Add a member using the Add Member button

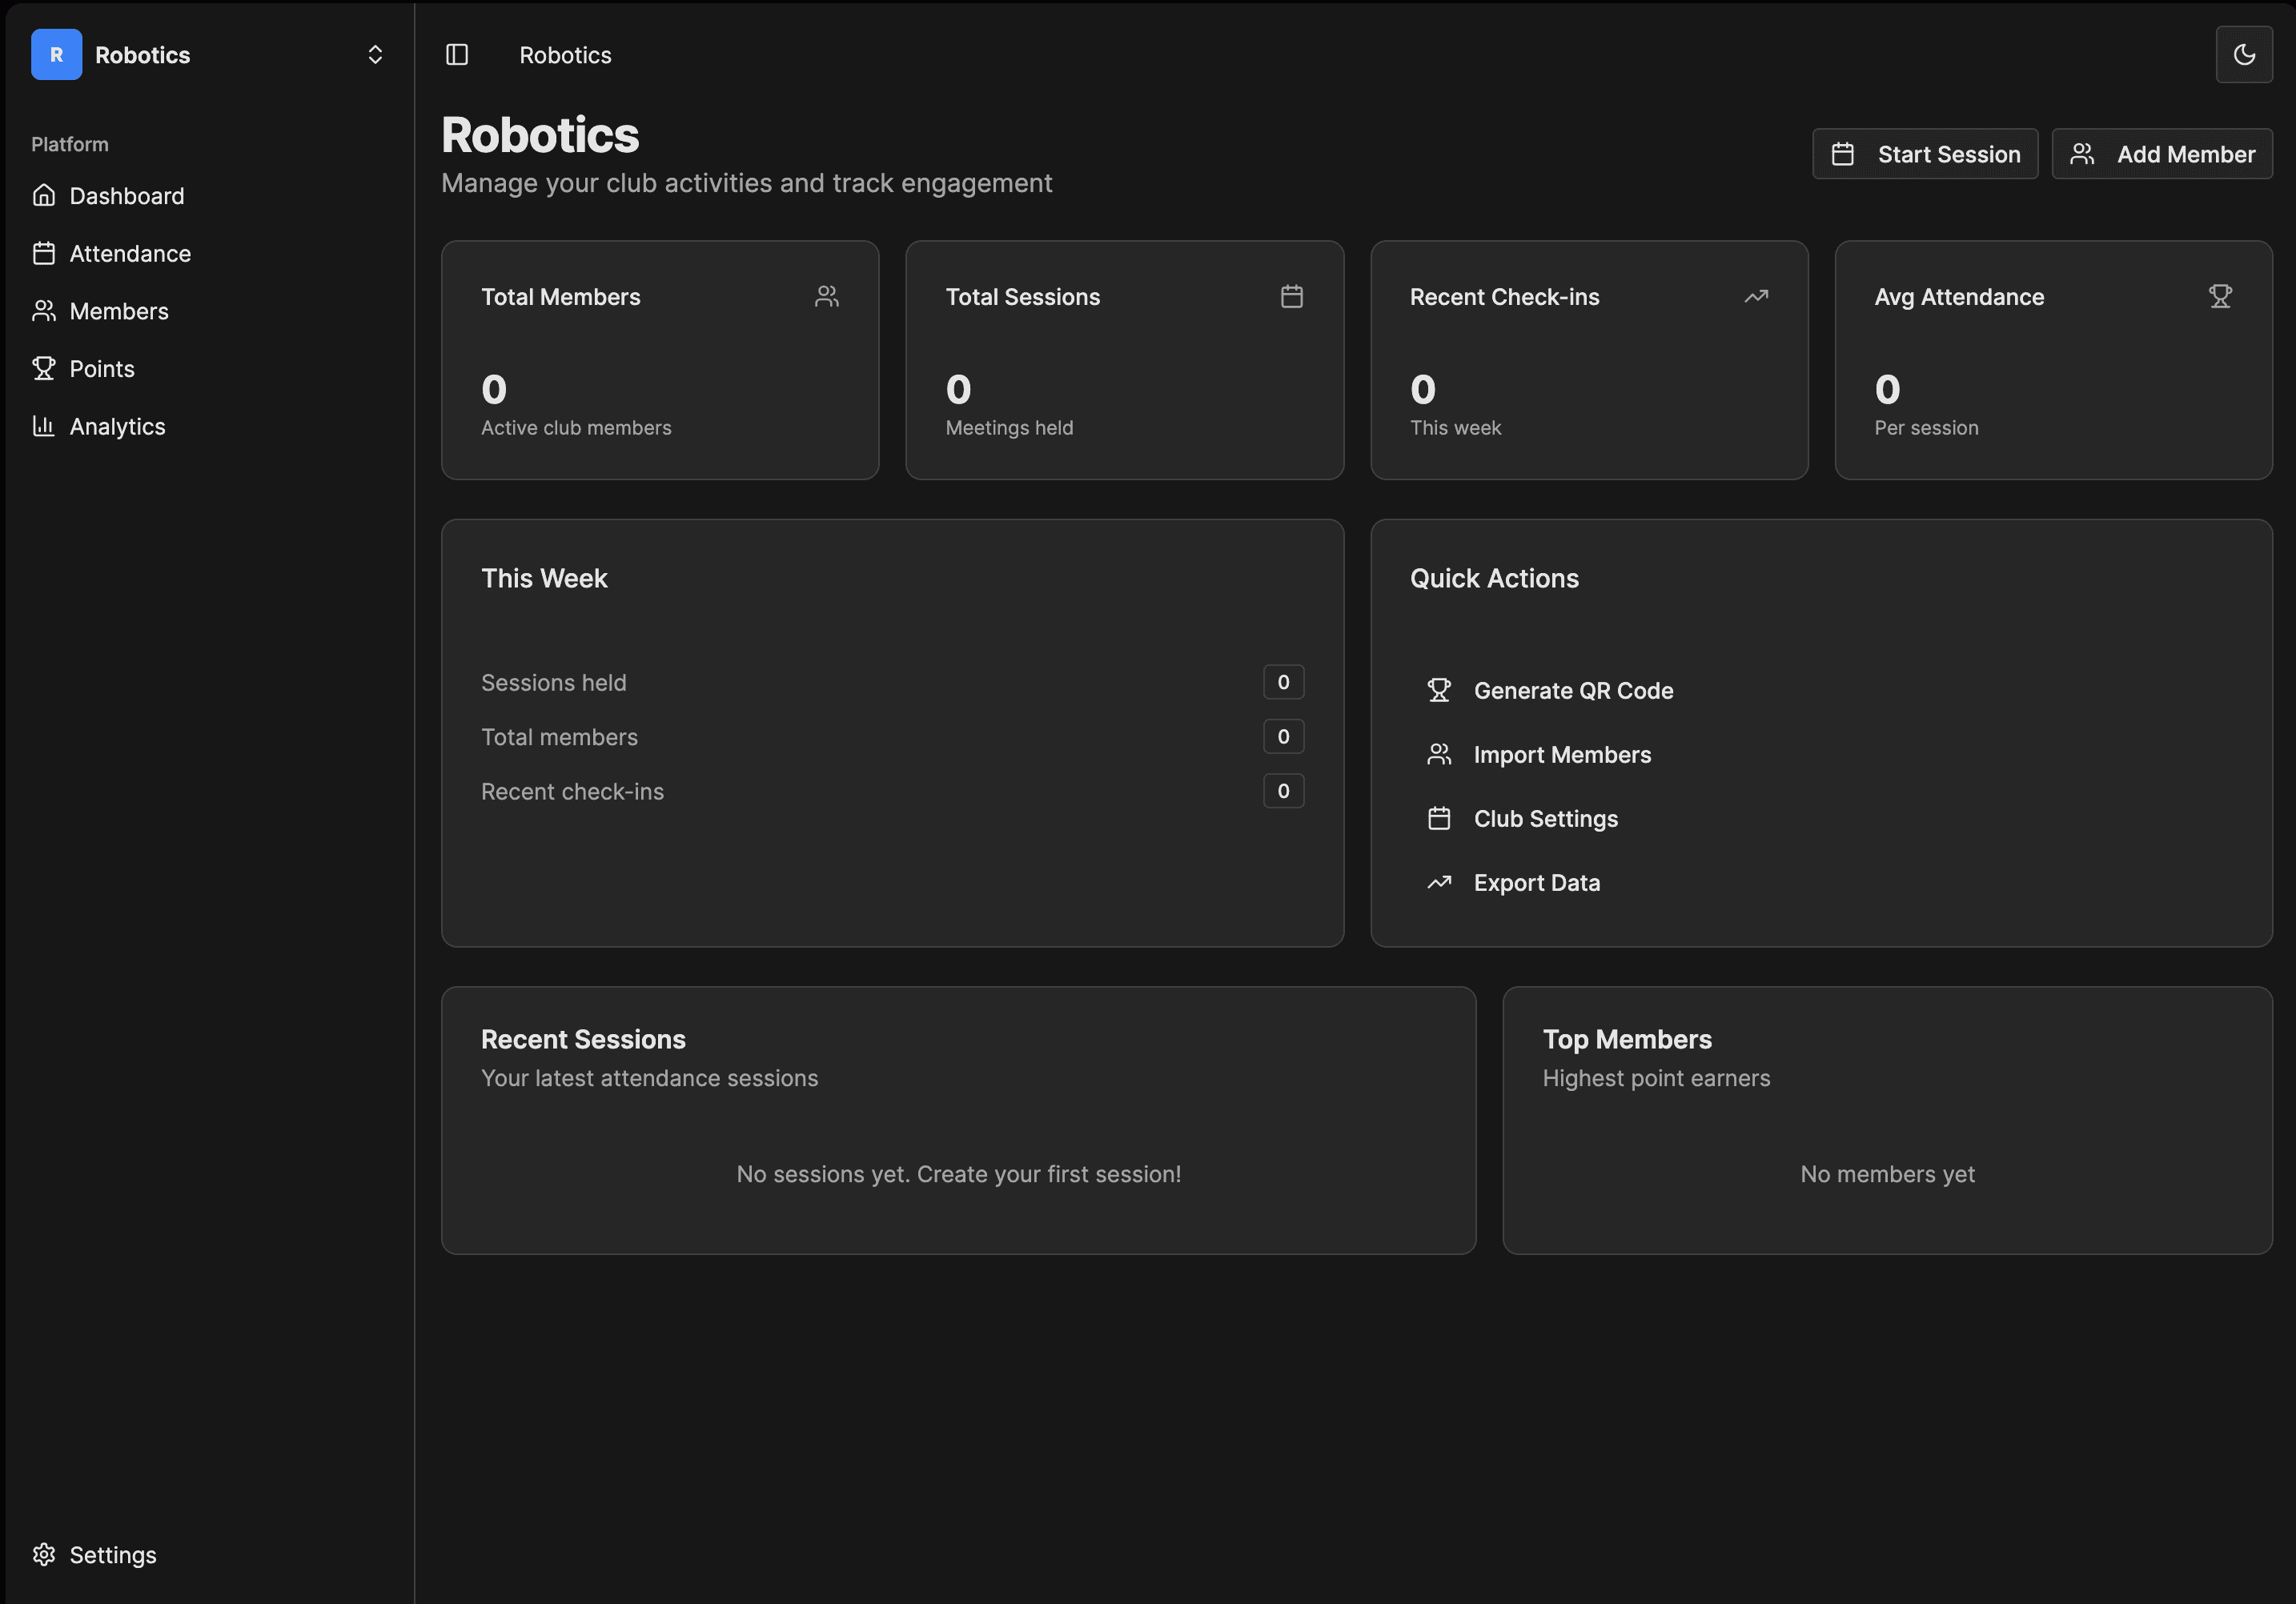tap(2161, 153)
